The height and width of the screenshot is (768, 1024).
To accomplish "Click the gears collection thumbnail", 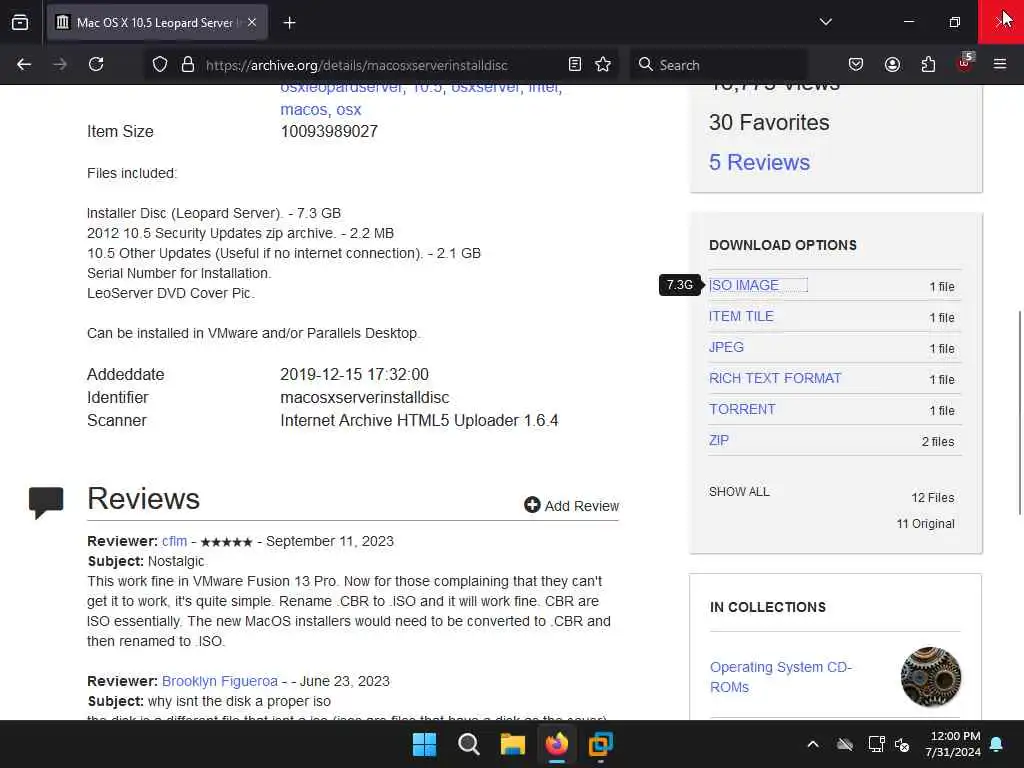I will (931, 677).
